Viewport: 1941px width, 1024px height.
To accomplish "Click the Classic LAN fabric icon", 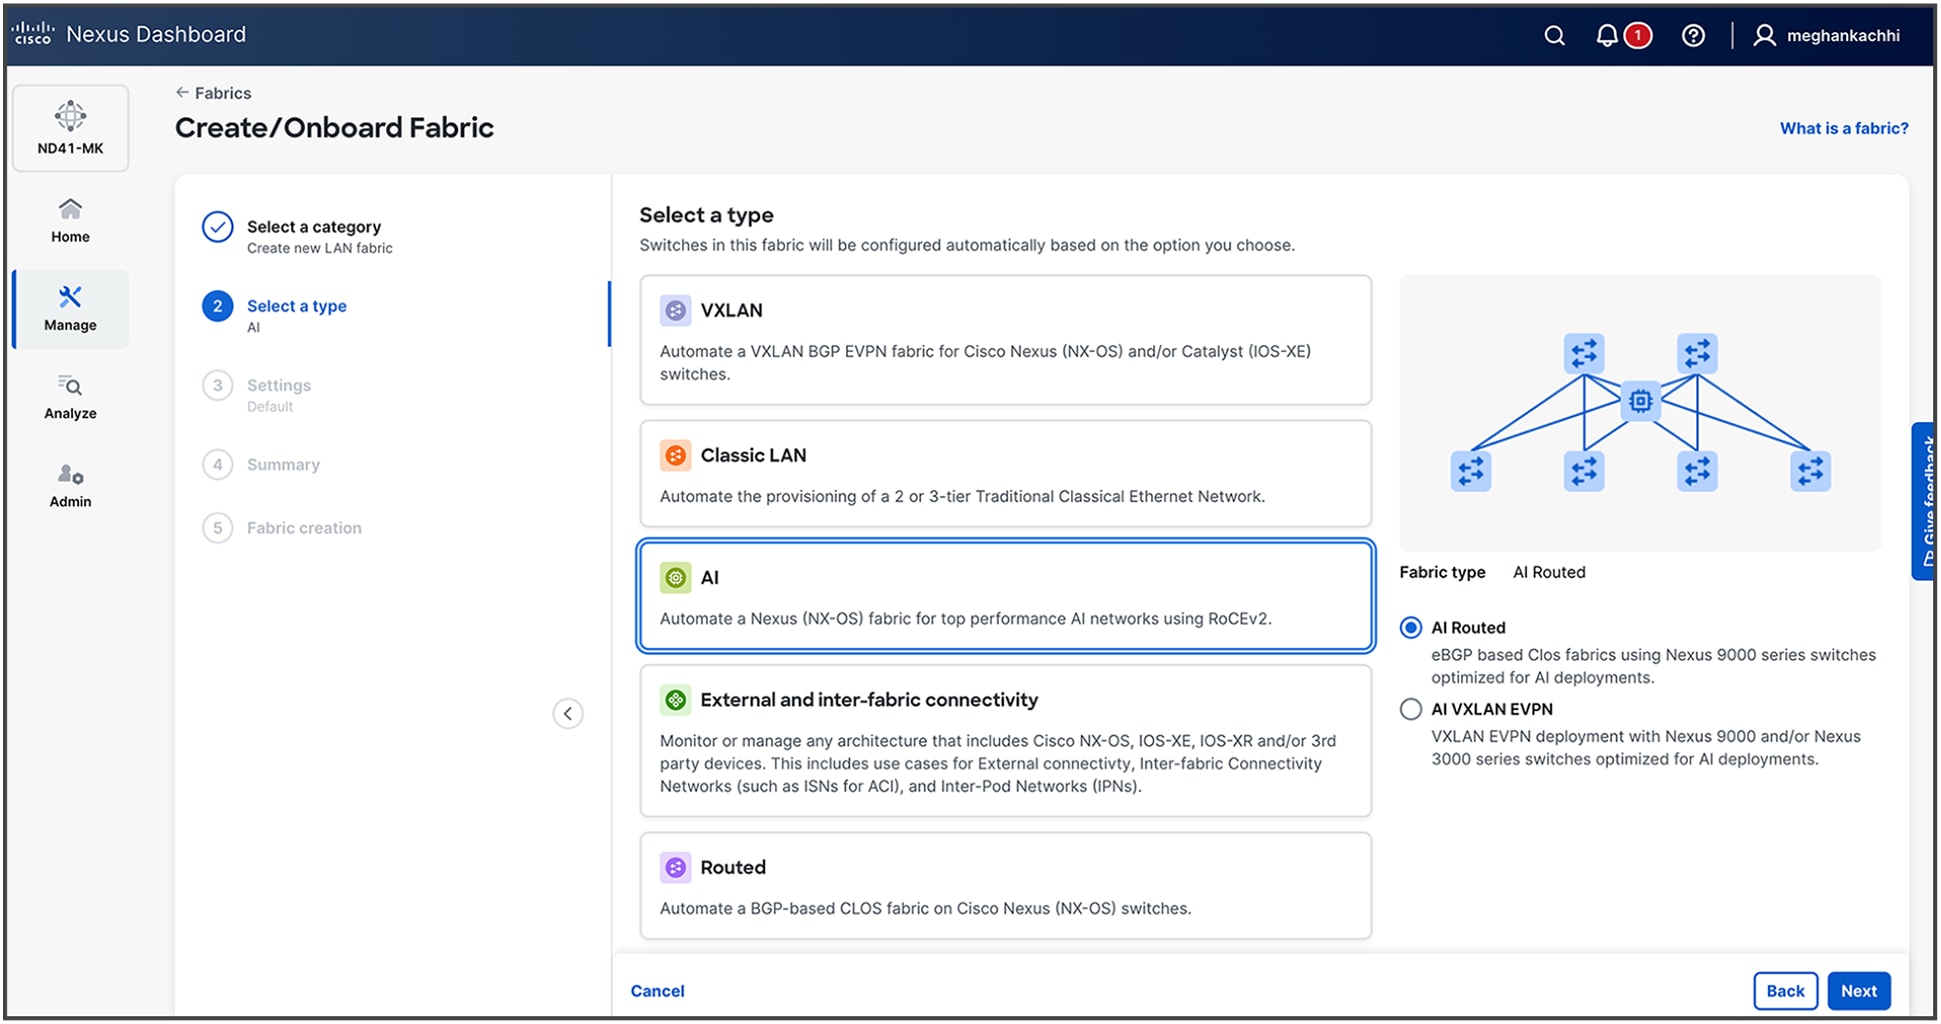I will [675, 455].
